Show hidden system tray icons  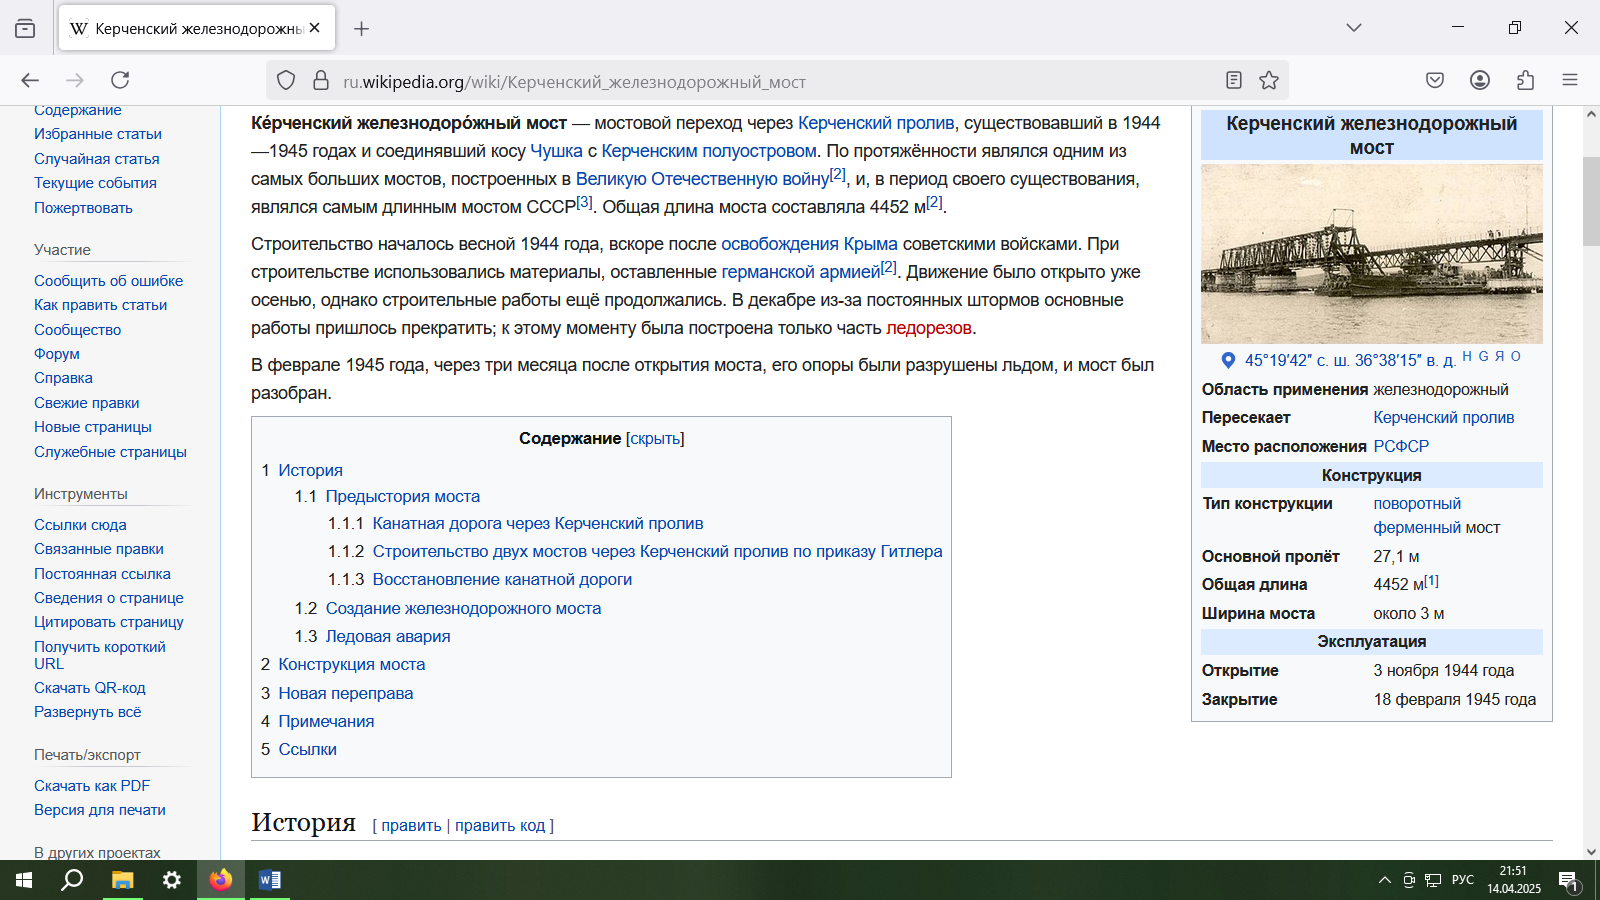pyautogui.click(x=1384, y=880)
